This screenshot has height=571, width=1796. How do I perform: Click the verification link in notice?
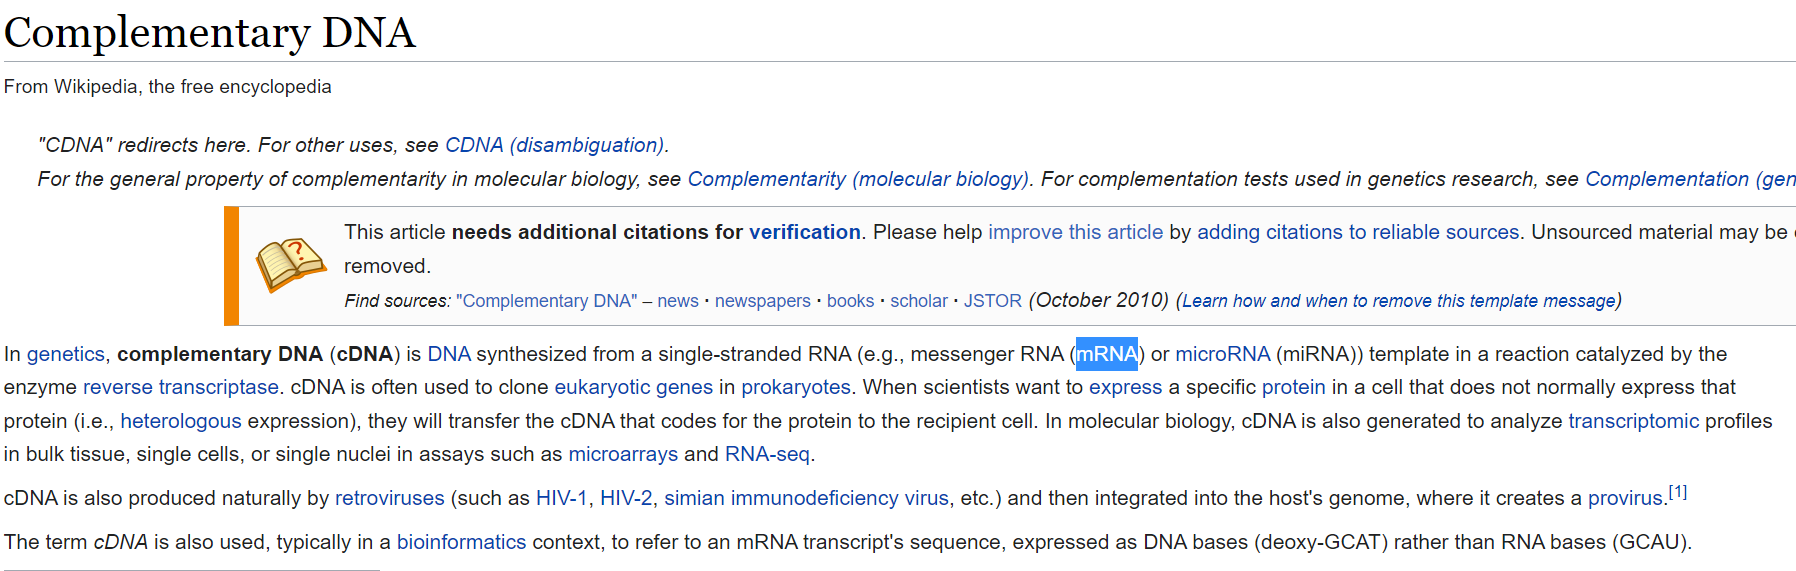click(804, 232)
